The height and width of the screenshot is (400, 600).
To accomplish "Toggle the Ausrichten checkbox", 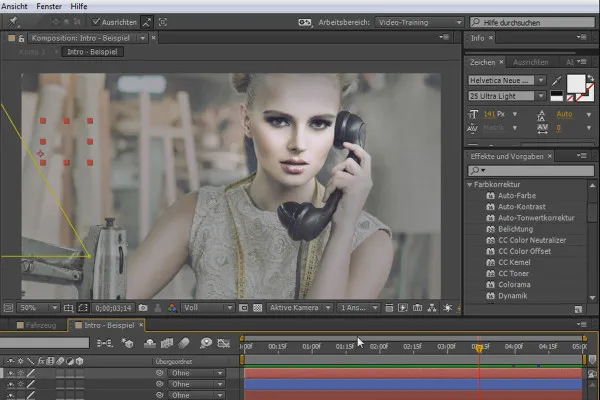I will tap(96, 21).
